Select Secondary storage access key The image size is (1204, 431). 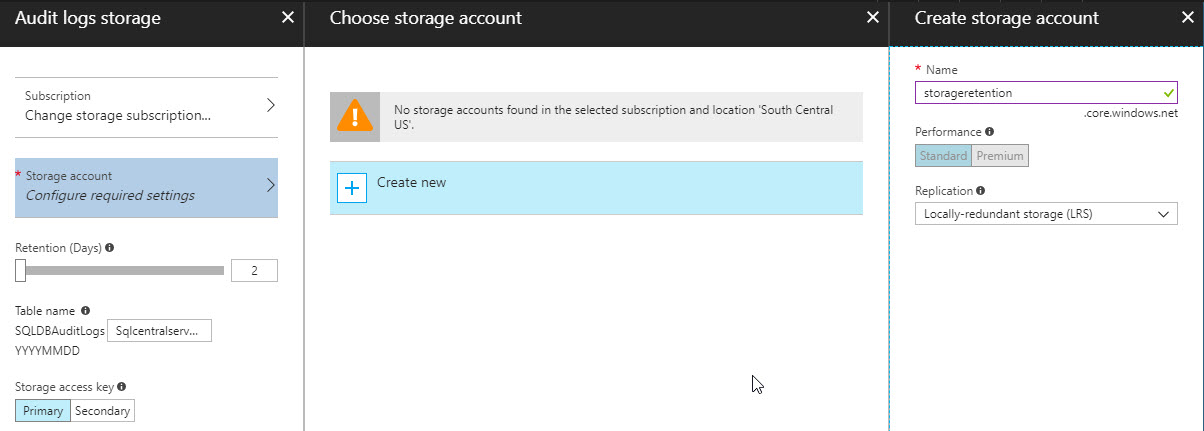pos(102,410)
